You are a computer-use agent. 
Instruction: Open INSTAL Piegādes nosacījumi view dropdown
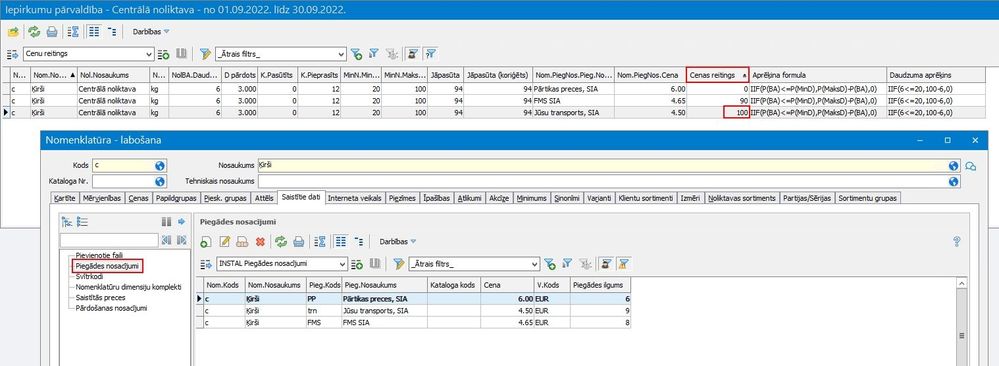click(343, 264)
